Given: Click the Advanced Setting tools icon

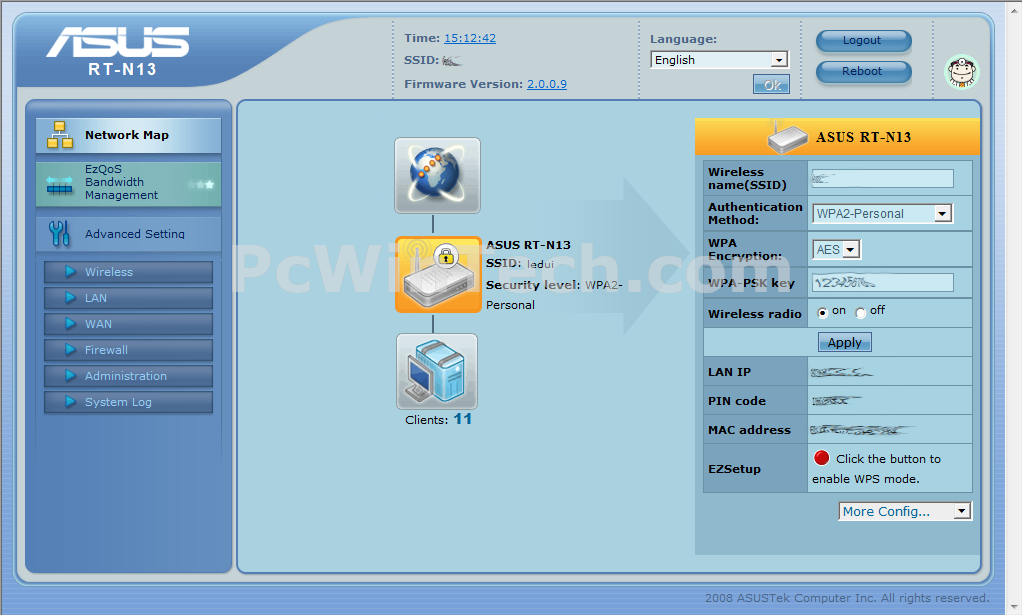Looking at the screenshot, I should coord(59,234).
